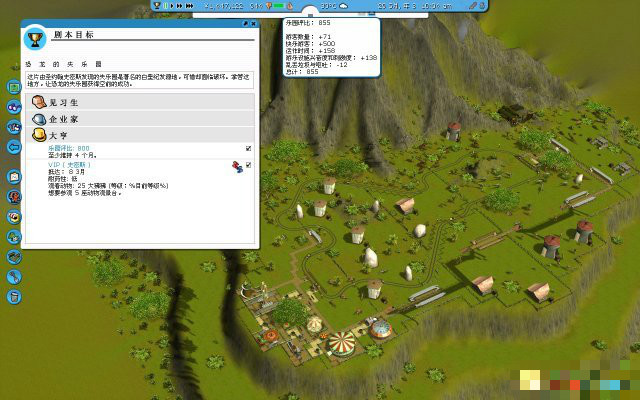Click the VIP arrival month line

tap(67, 172)
